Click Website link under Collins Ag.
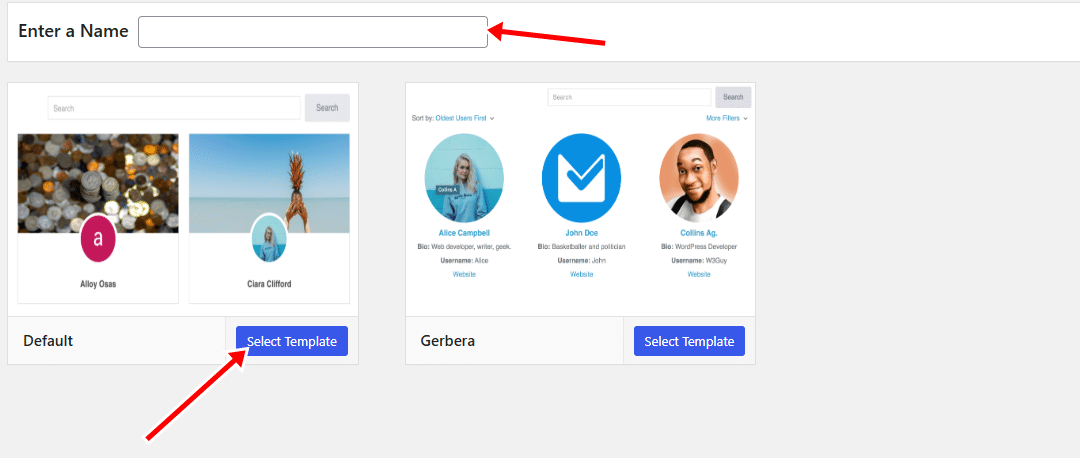 coord(698,274)
